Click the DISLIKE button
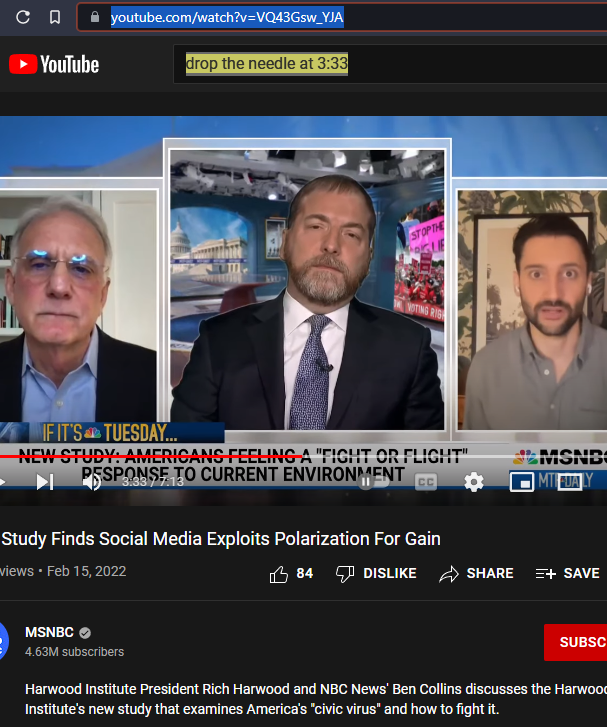The image size is (607, 727). point(376,574)
